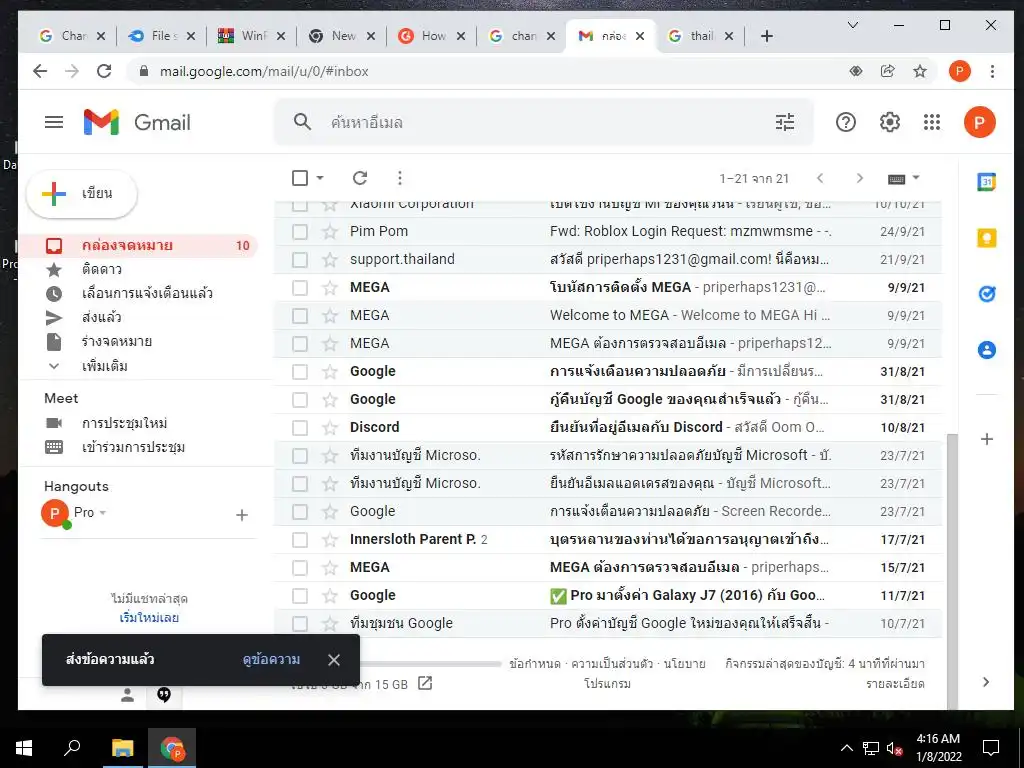Open Hangouts Pro status dropdown
The image size is (1024, 768).
click(103, 513)
